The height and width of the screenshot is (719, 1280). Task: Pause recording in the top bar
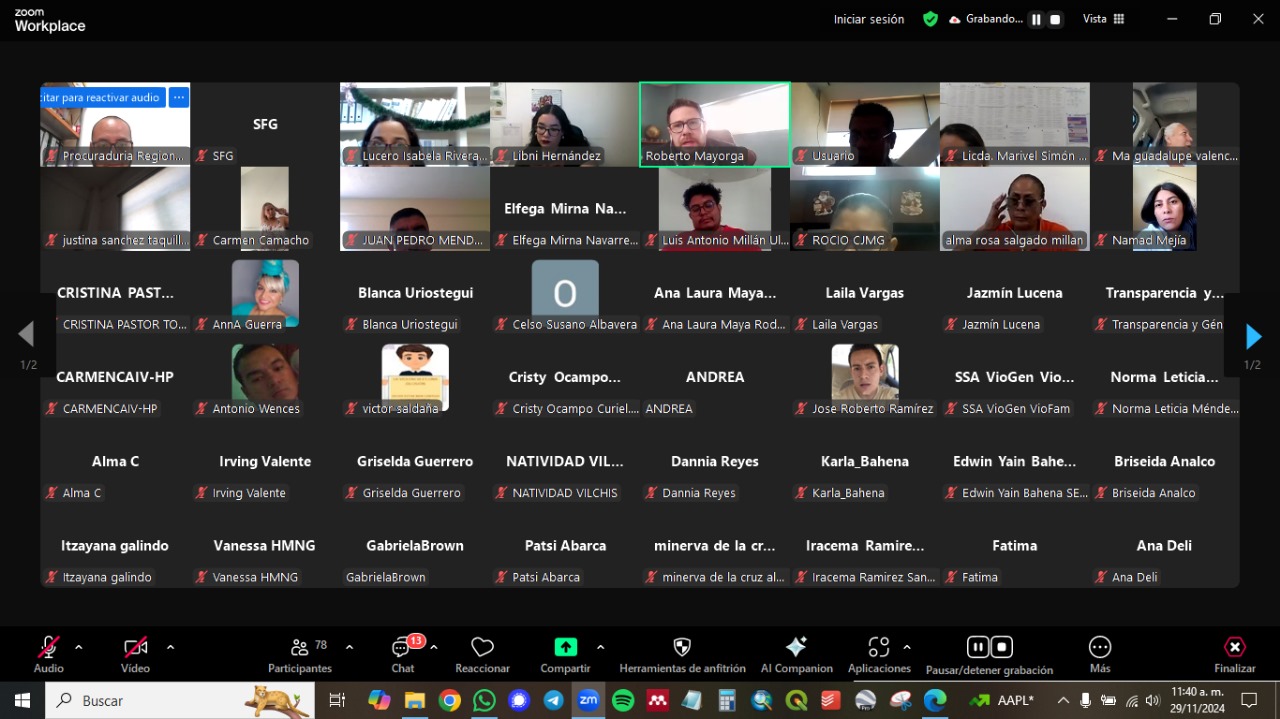1036,19
